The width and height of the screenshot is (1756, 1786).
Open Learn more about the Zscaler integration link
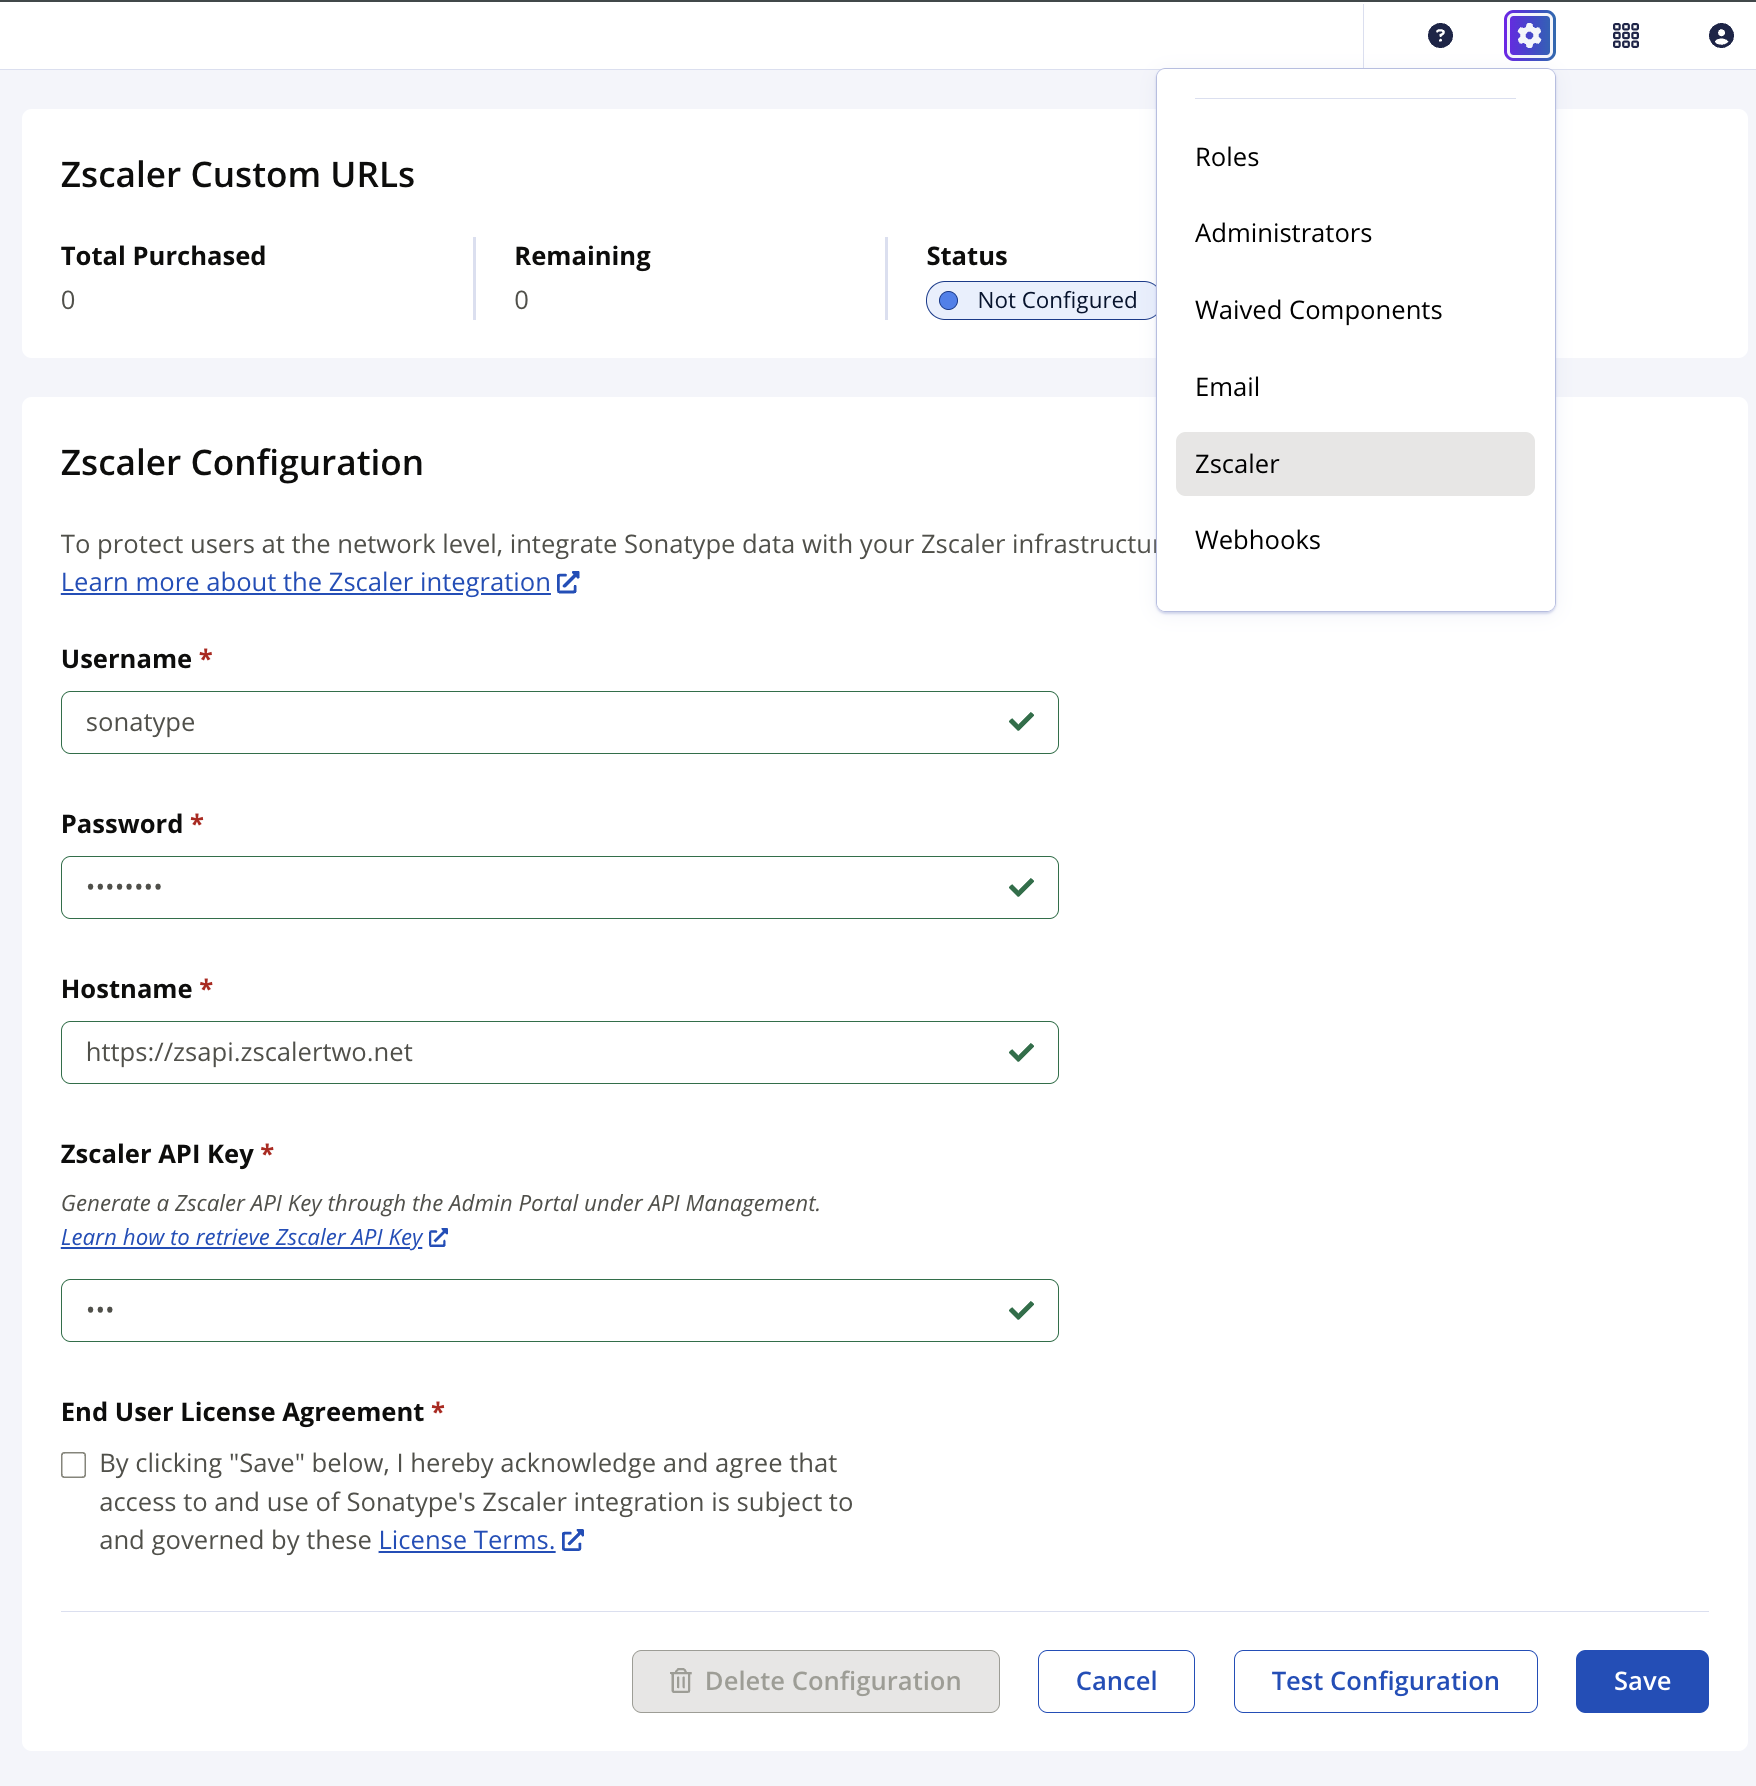tap(306, 582)
